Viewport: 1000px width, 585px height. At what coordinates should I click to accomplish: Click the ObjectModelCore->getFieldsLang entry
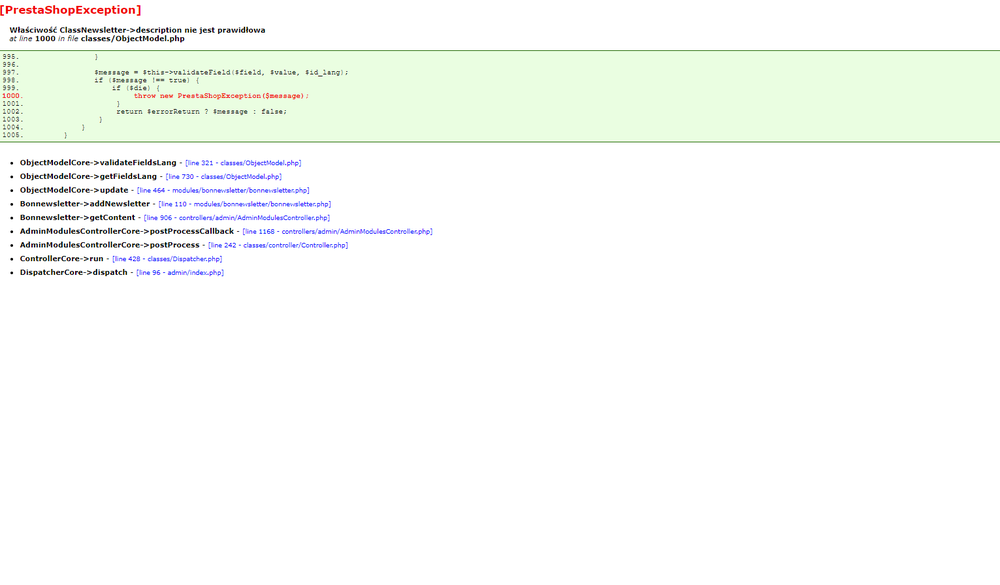pyautogui.click(x=88, y=176)
